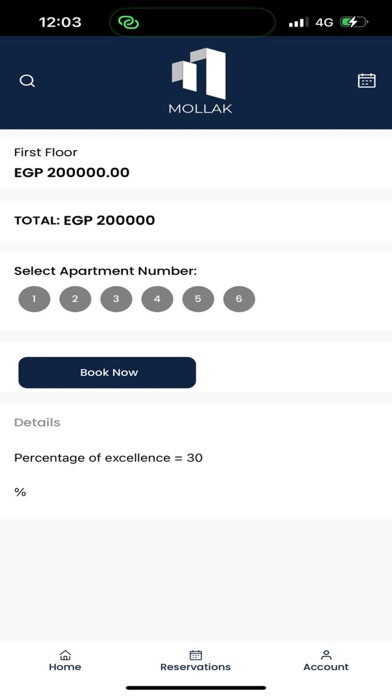Choose apartment number 5
Screen dimensions: 392x696
(198, 299)
